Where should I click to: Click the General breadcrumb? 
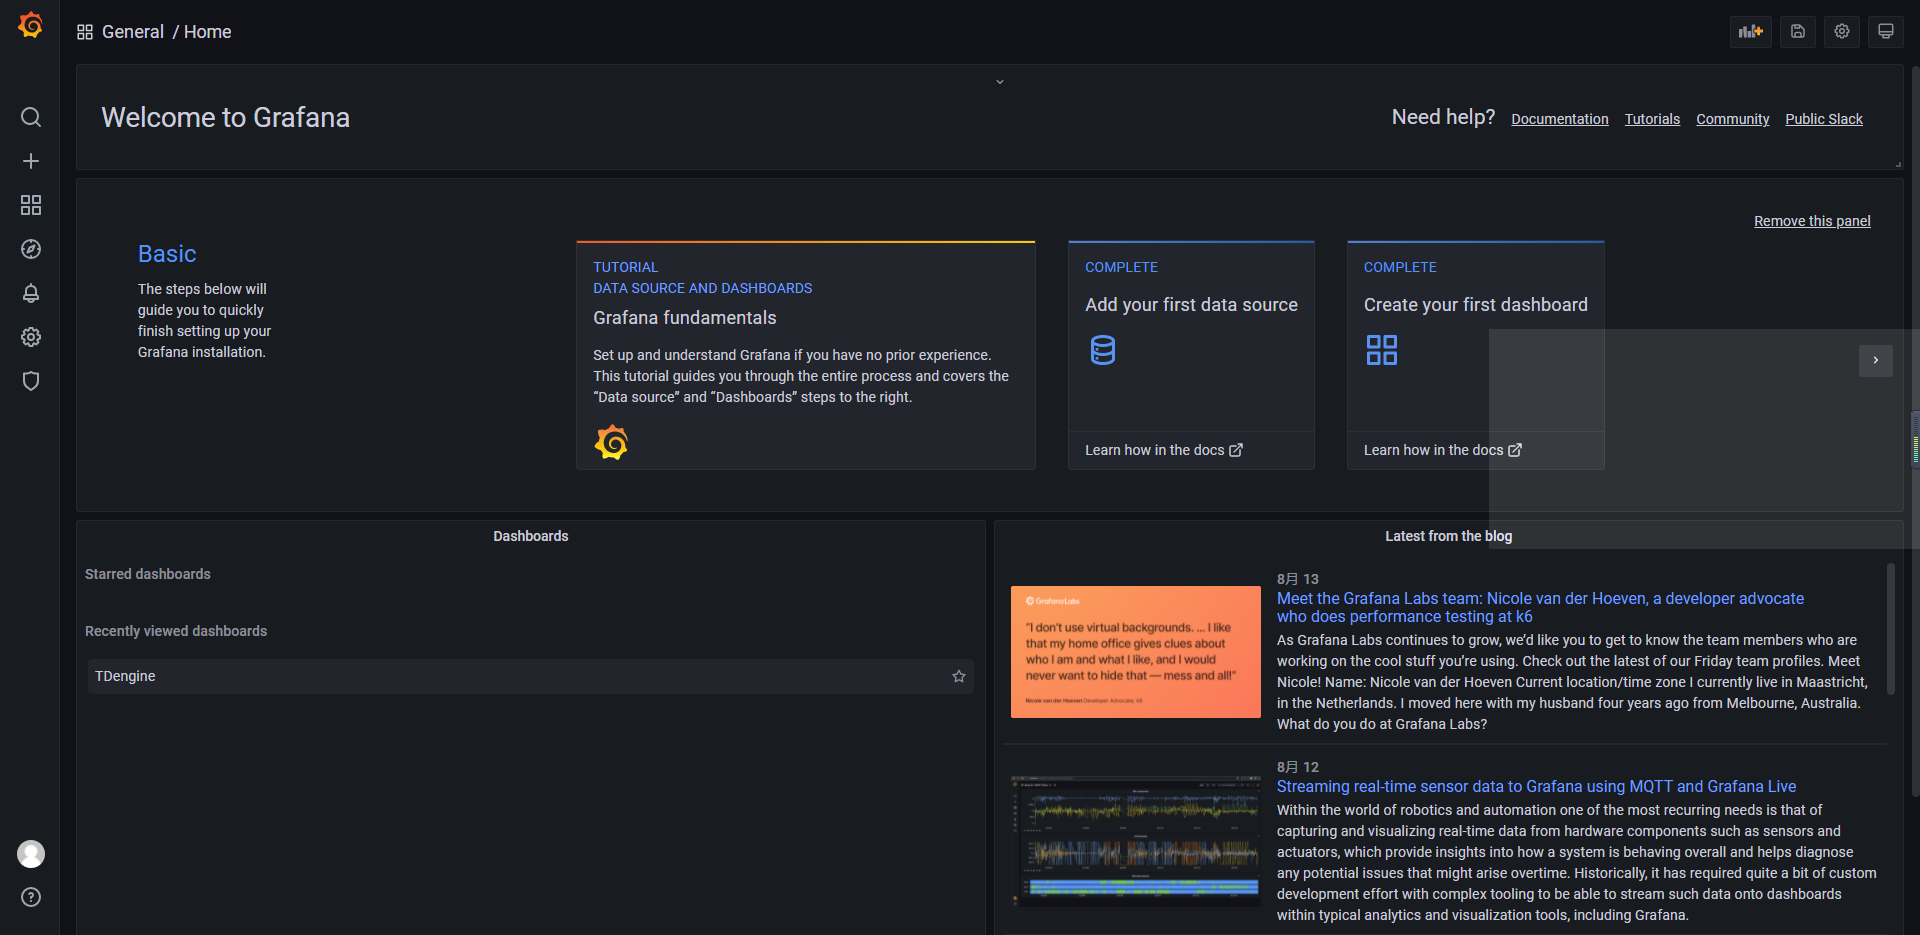133,32
